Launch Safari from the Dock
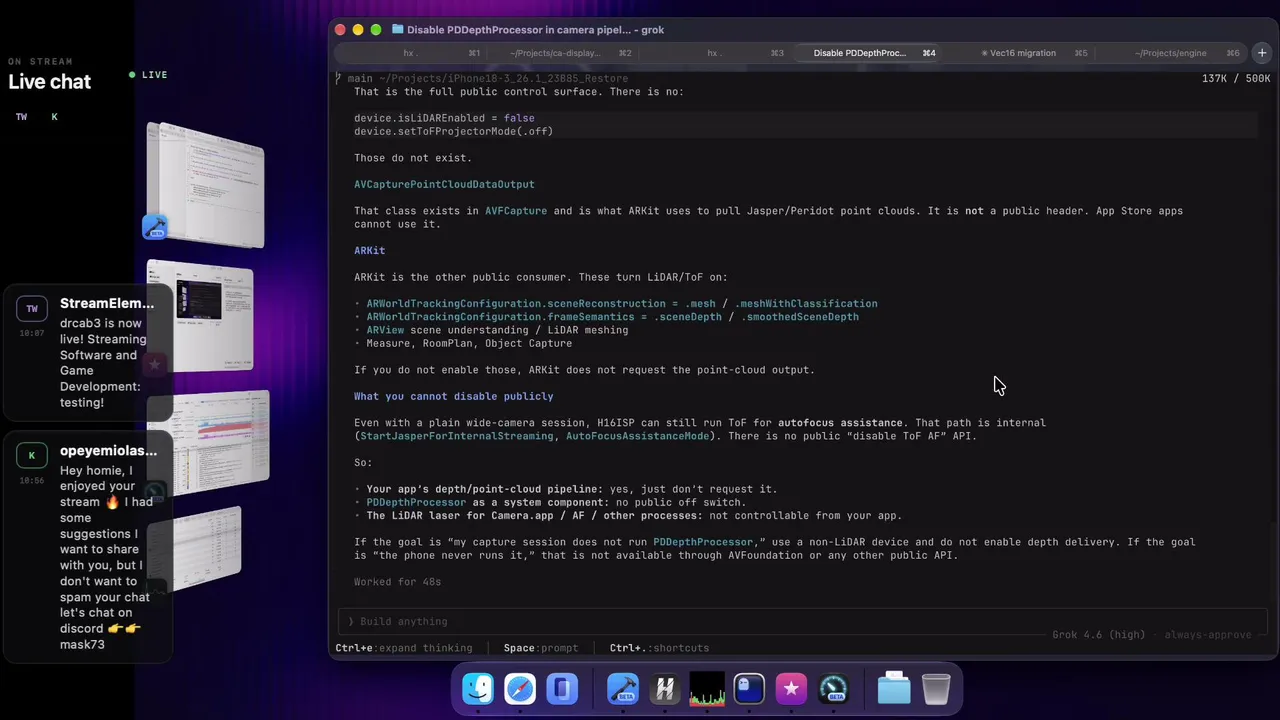This screenshot has height=720, width=1280. pyautogui.click(x=520, y=689)
